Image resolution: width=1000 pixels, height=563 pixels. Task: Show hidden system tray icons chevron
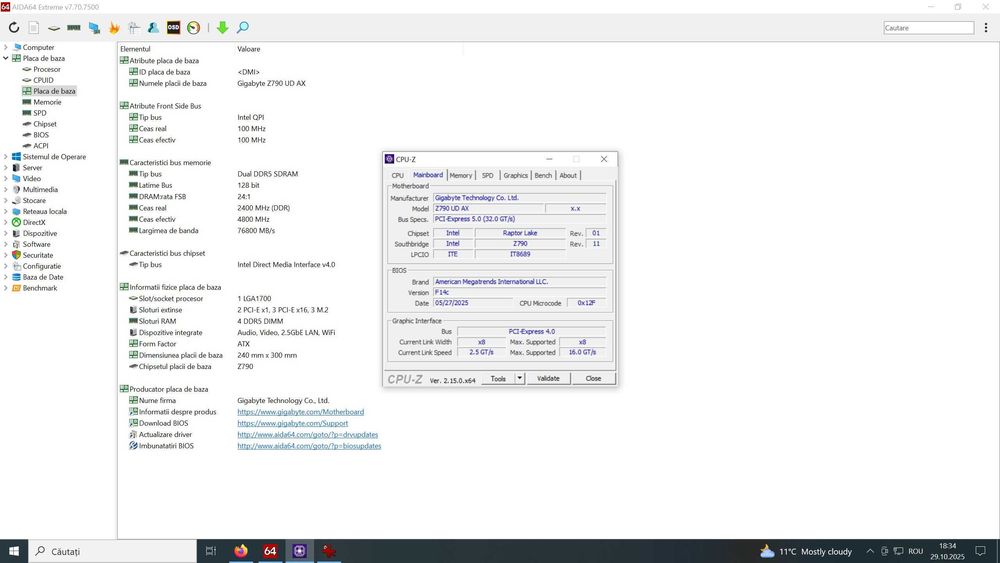(870, 551)
